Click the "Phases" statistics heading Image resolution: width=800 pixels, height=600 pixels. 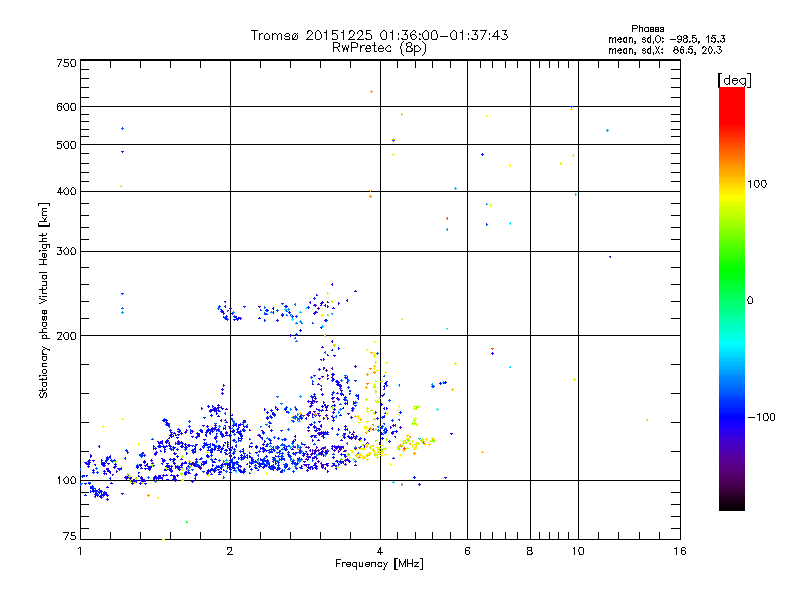pos(647,29)
